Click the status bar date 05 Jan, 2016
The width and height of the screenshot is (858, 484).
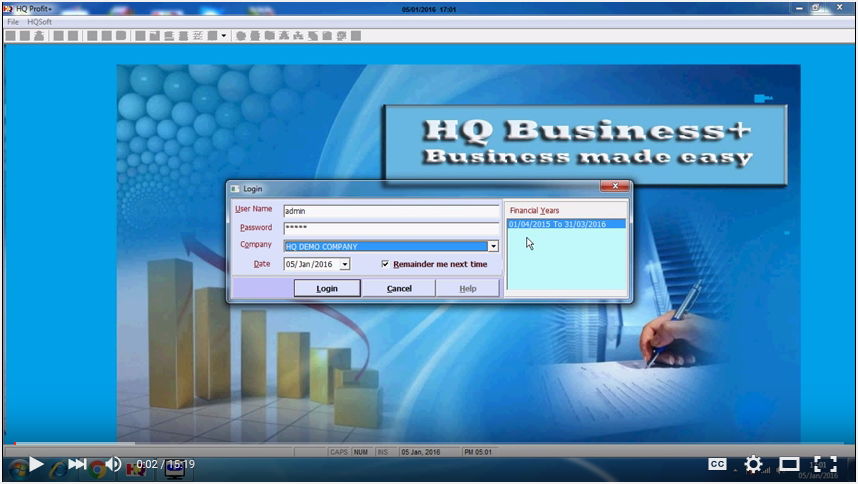coord(421,452)
